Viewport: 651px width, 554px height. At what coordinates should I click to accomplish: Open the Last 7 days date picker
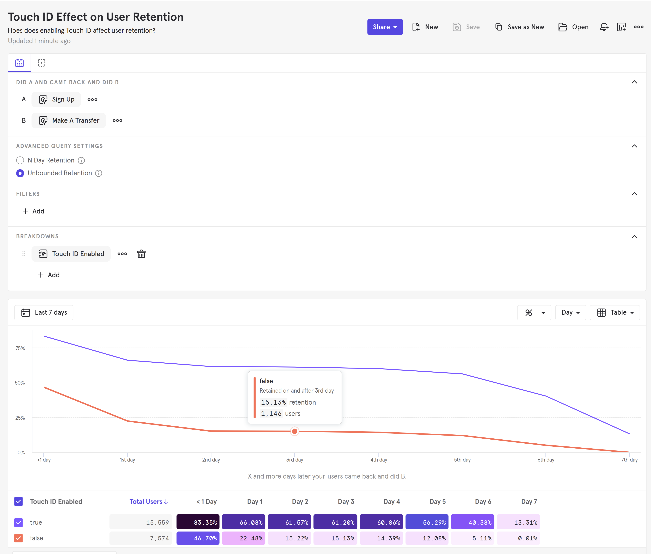coord(44,313)
